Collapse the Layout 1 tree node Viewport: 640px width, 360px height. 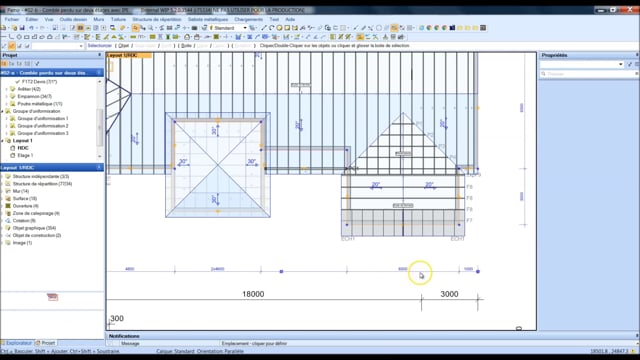tap(2, 140)
